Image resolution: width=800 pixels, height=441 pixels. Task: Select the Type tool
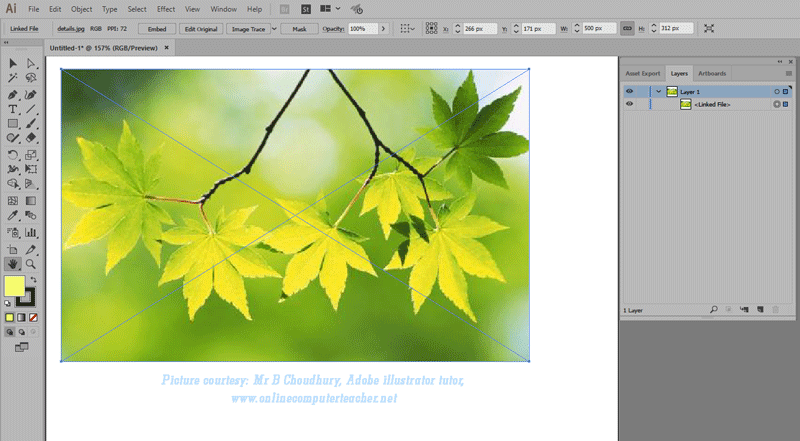coord(13,109)
